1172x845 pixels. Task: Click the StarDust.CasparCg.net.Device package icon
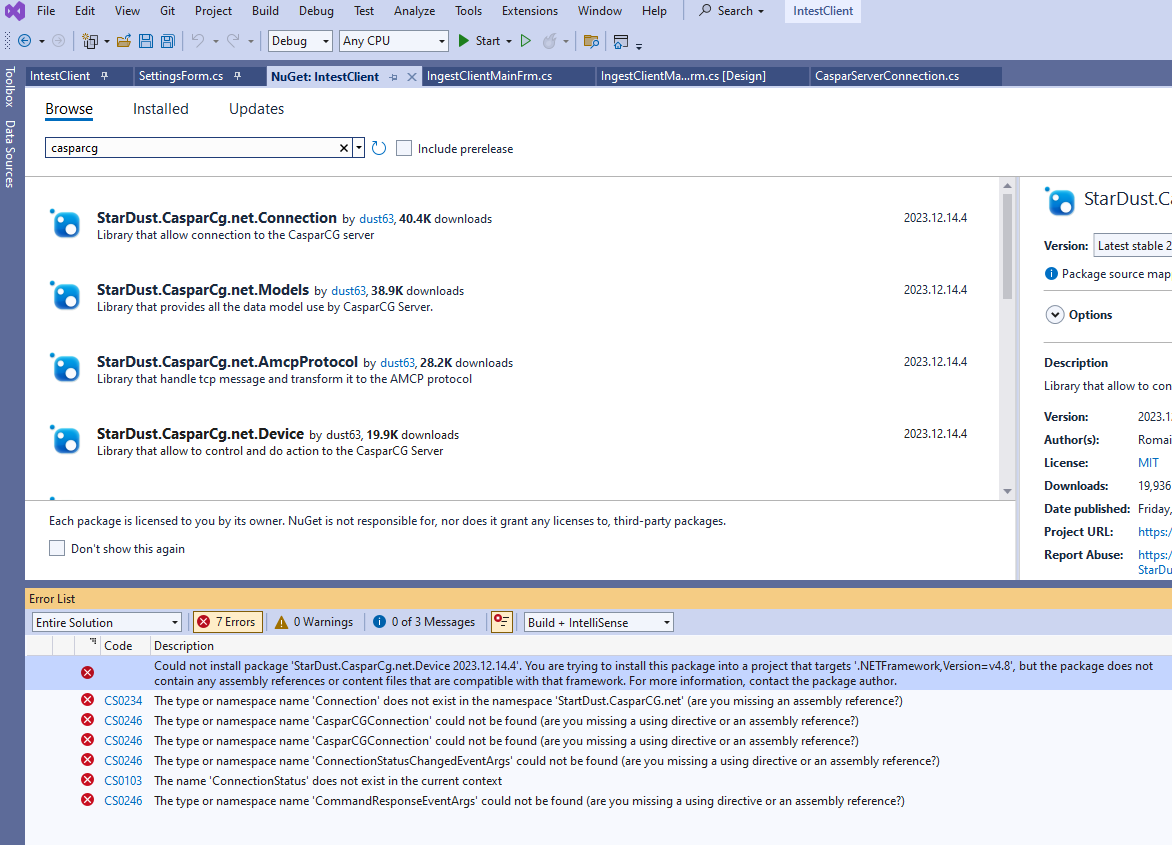click(x=65, y=439)
